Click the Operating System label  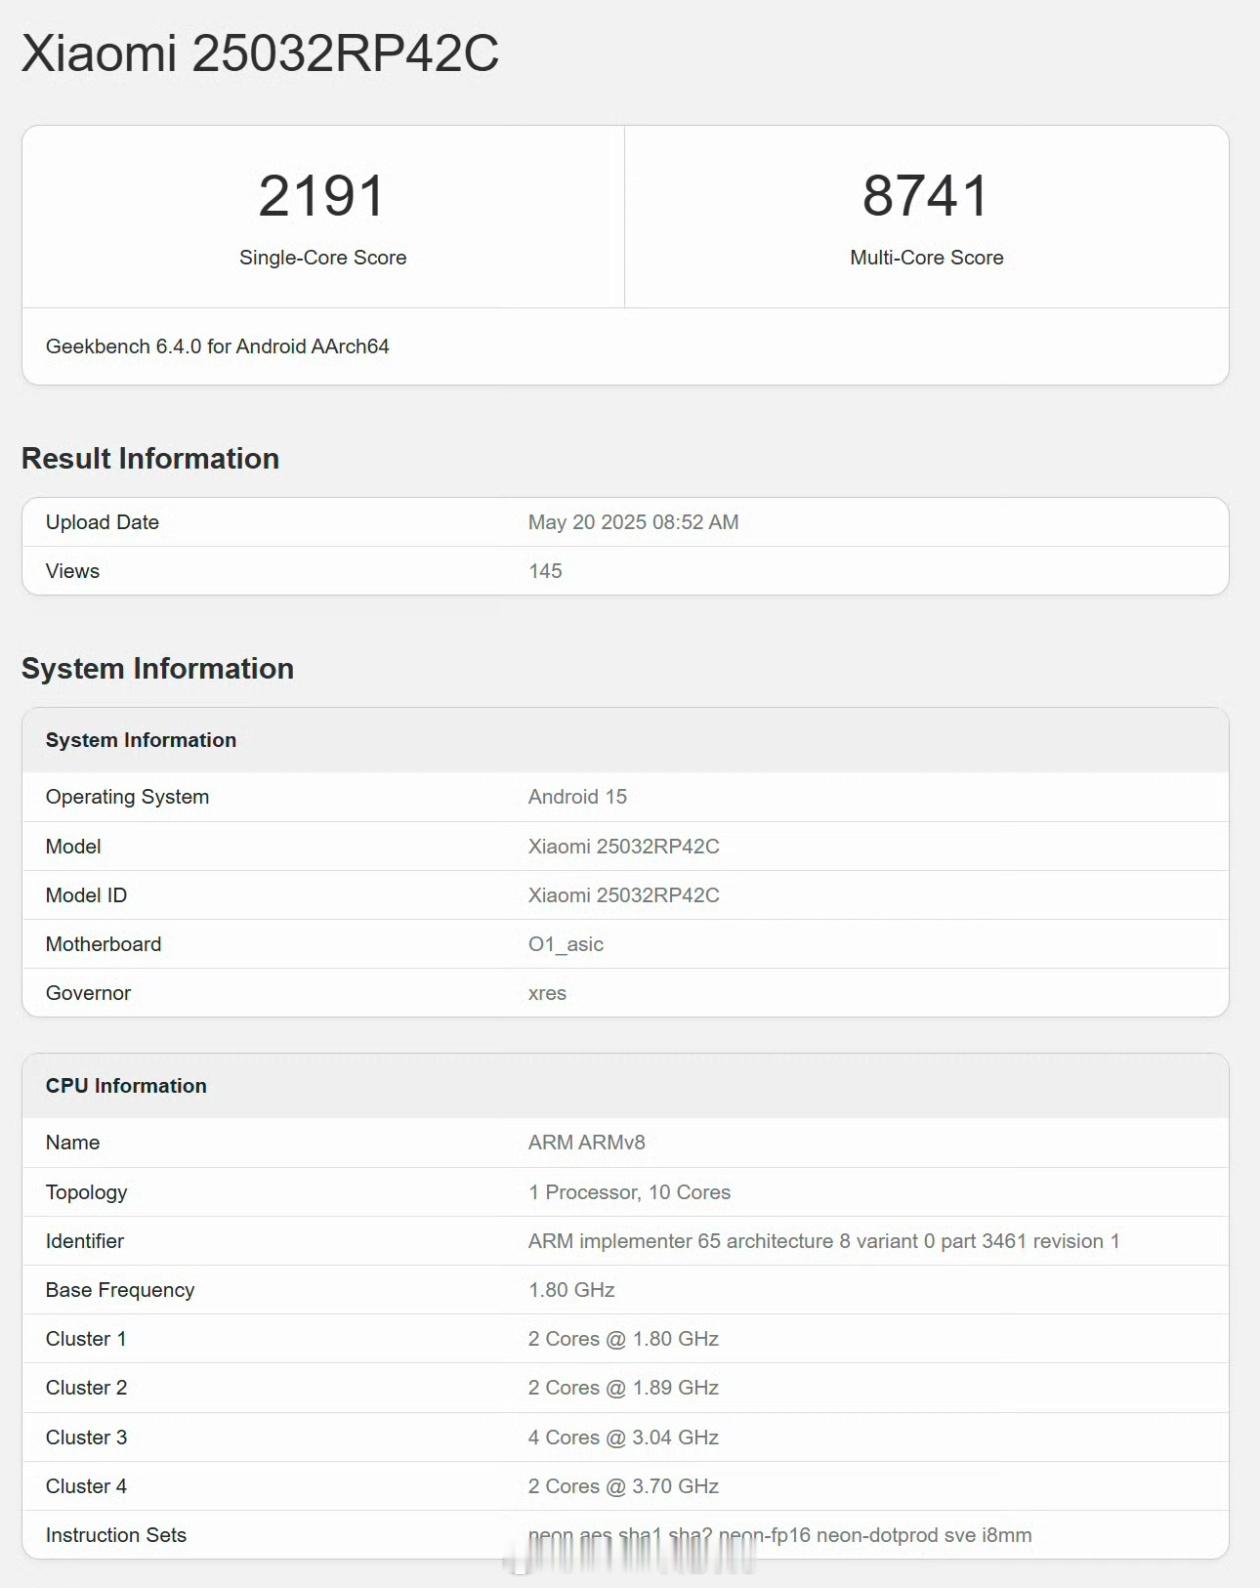pos(127,797)
